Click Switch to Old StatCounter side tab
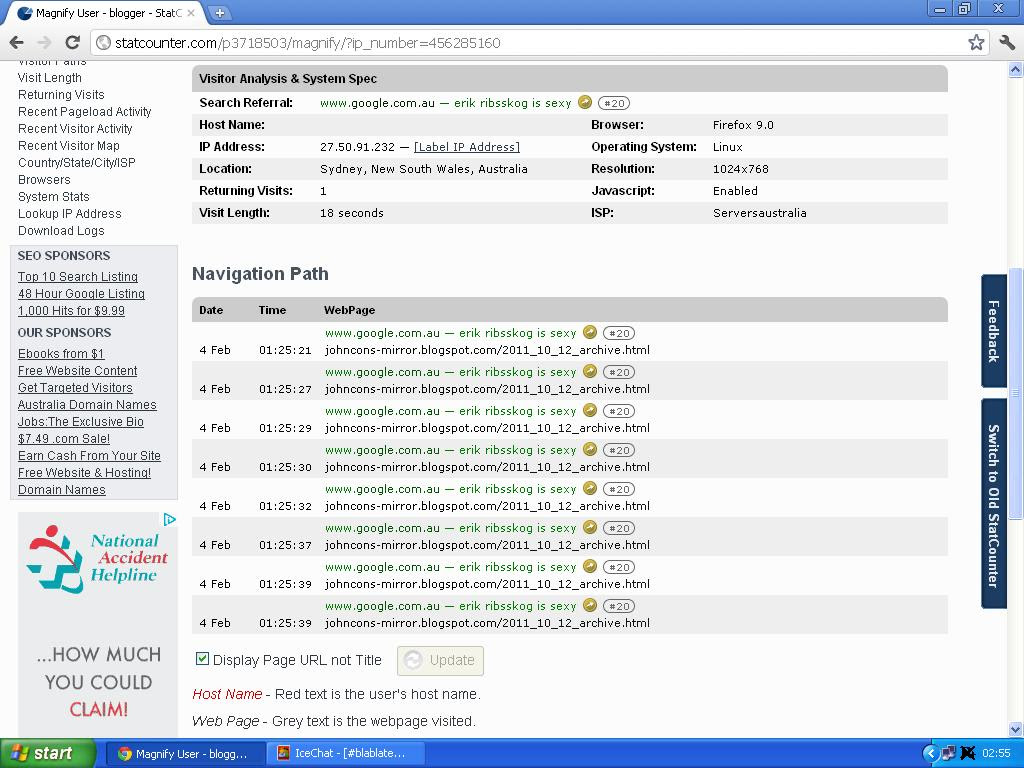 (993, 504)
